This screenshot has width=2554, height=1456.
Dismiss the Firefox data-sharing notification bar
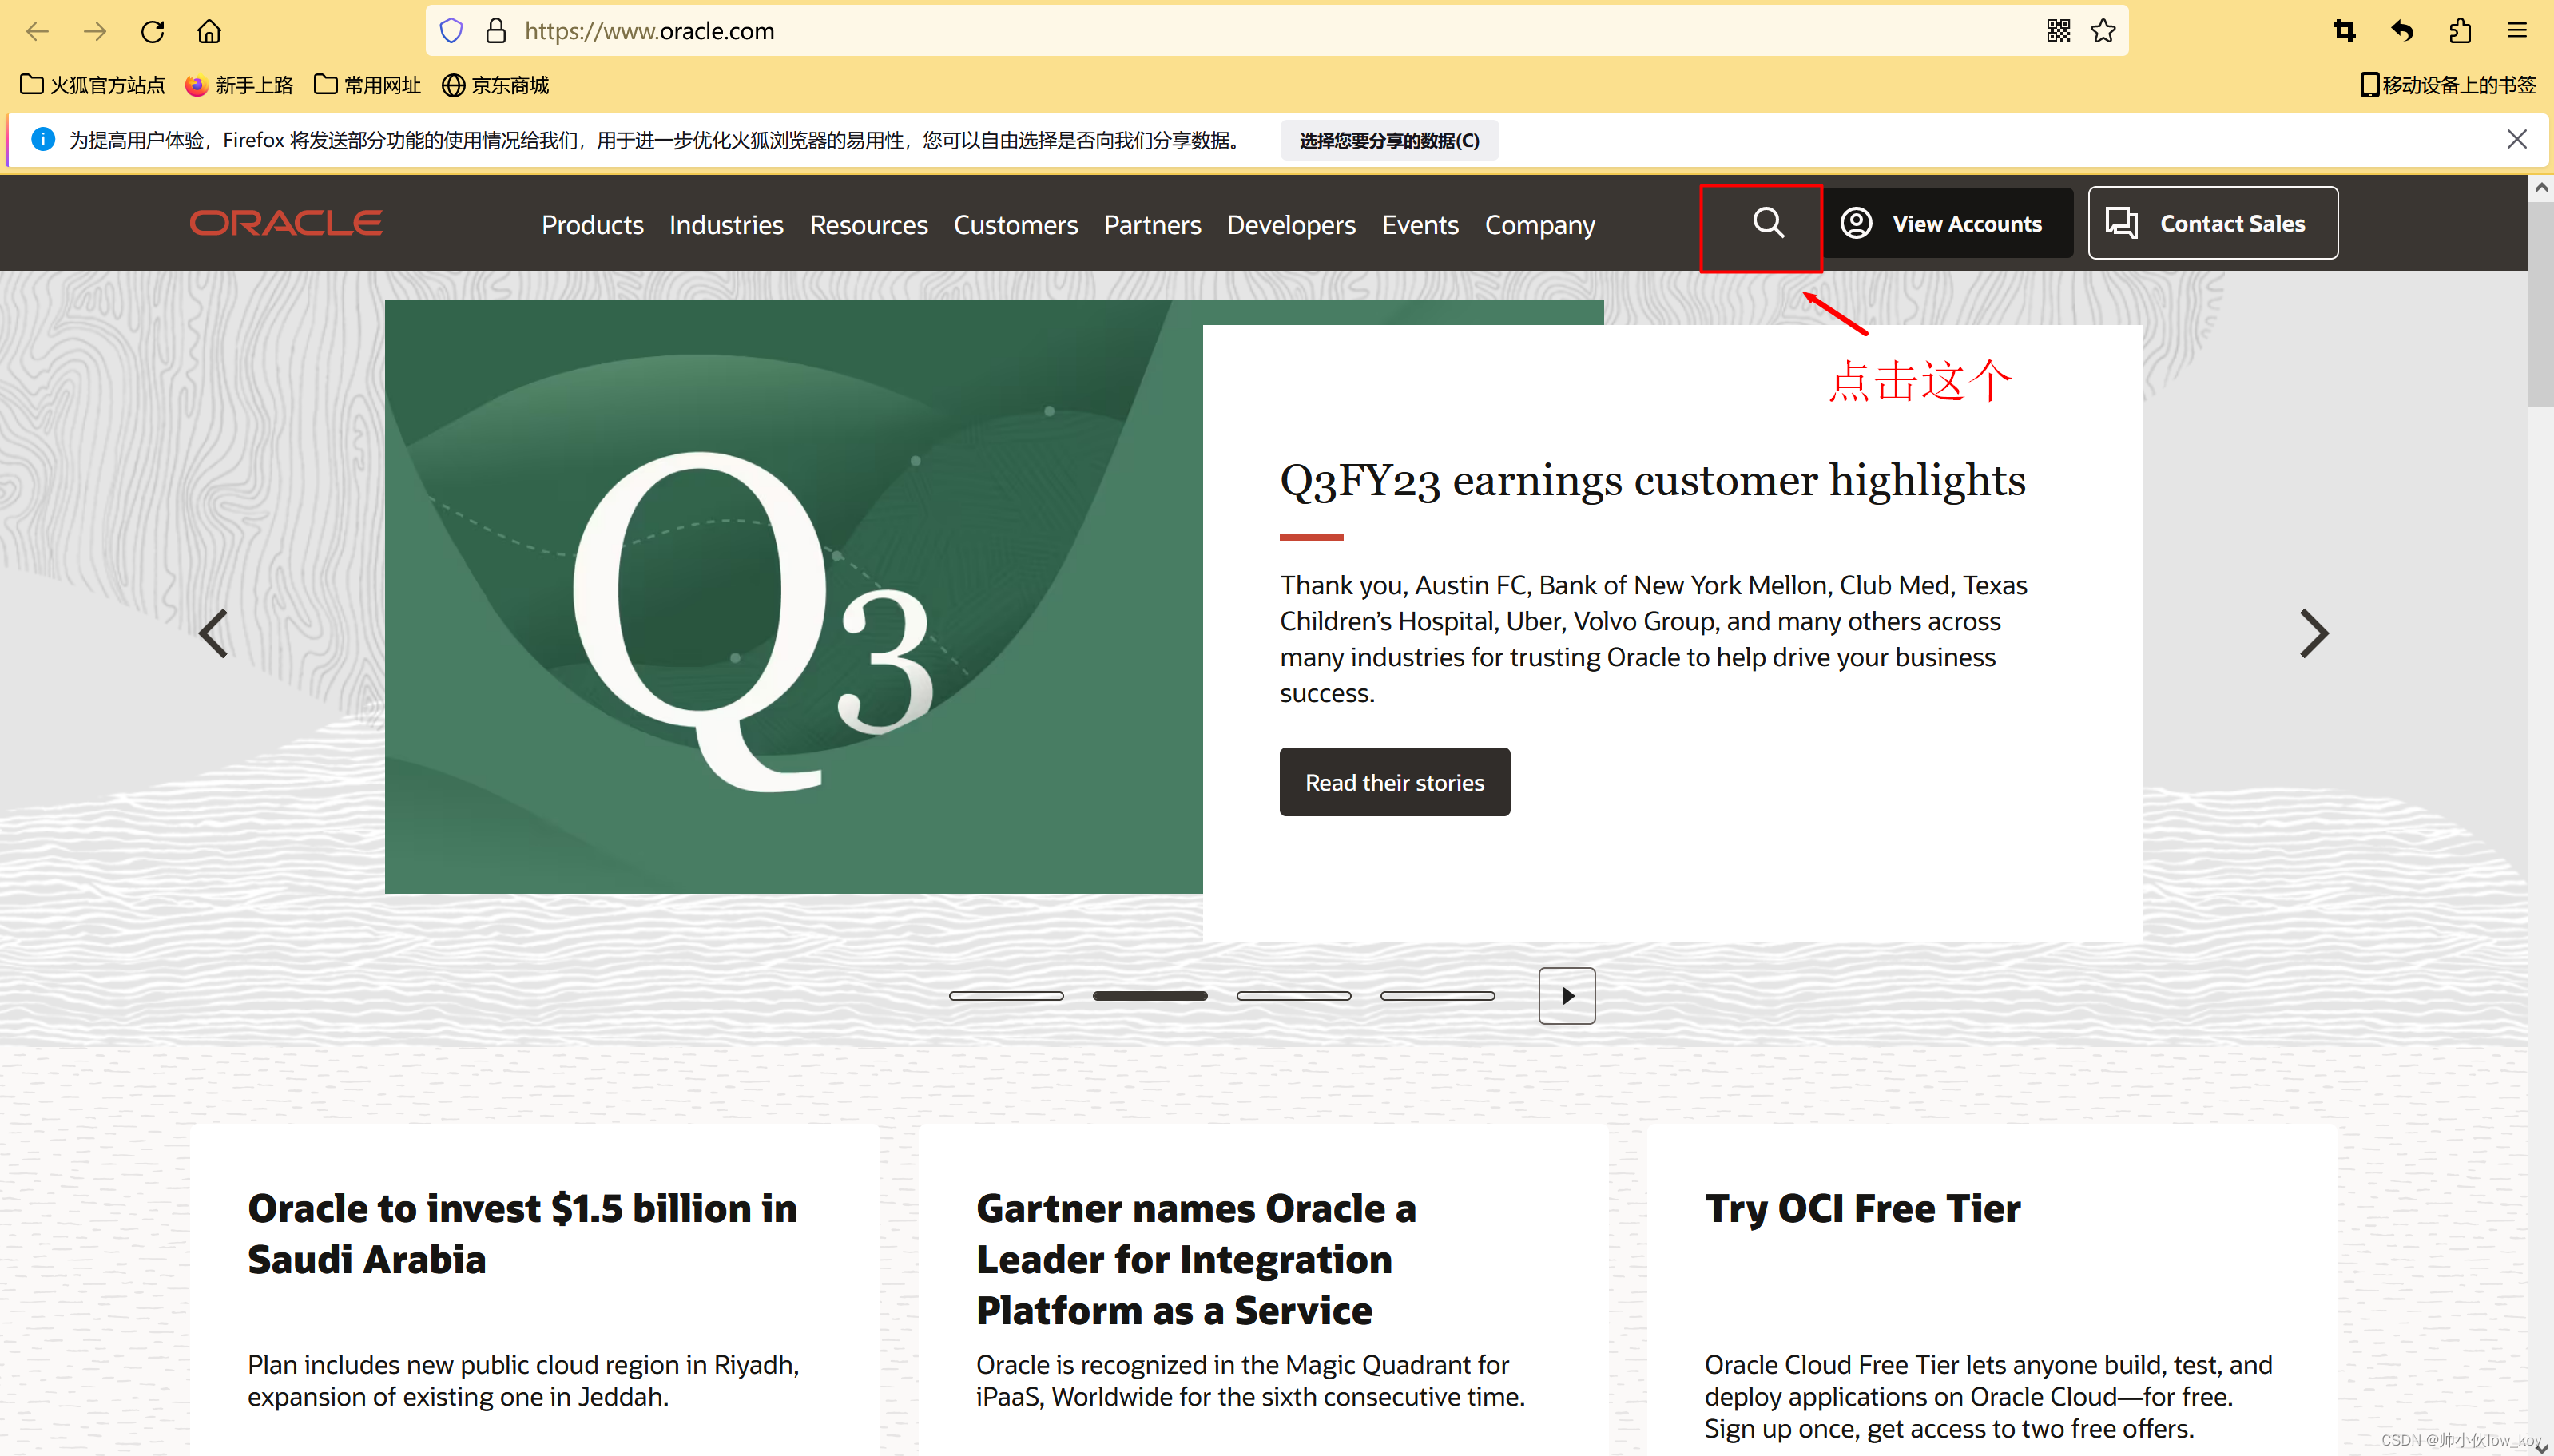[2516, 139]
